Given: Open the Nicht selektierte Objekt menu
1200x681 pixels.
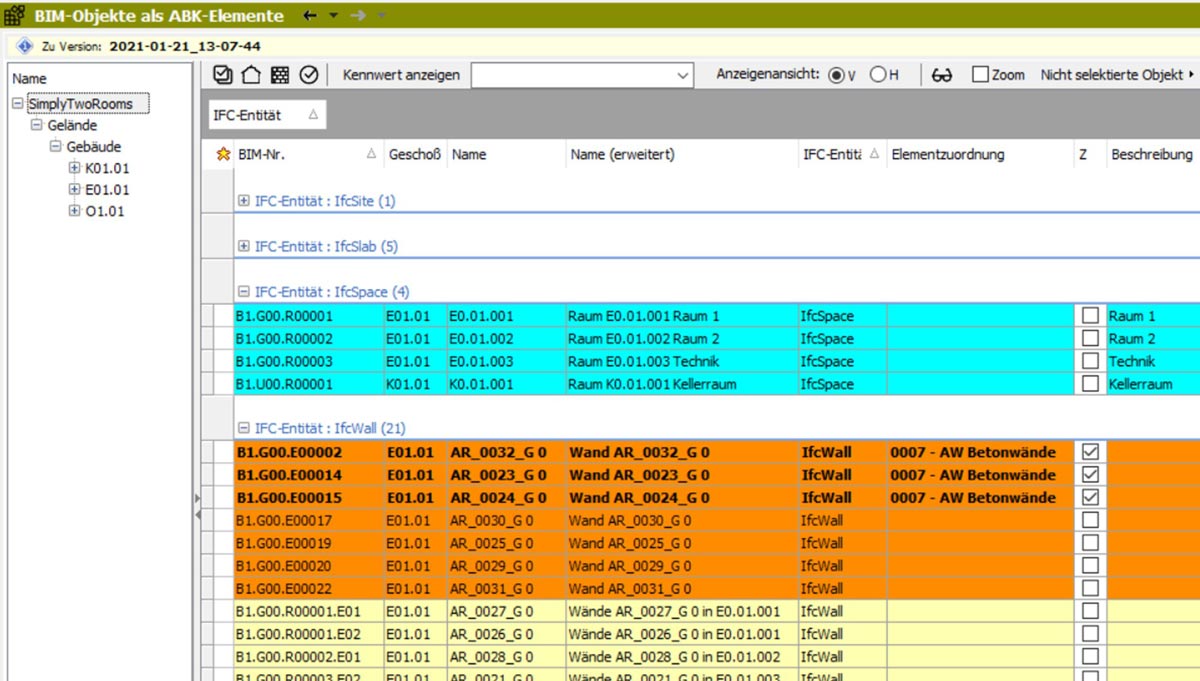Looking at the screenshot, I should (x=1117, y=75).
